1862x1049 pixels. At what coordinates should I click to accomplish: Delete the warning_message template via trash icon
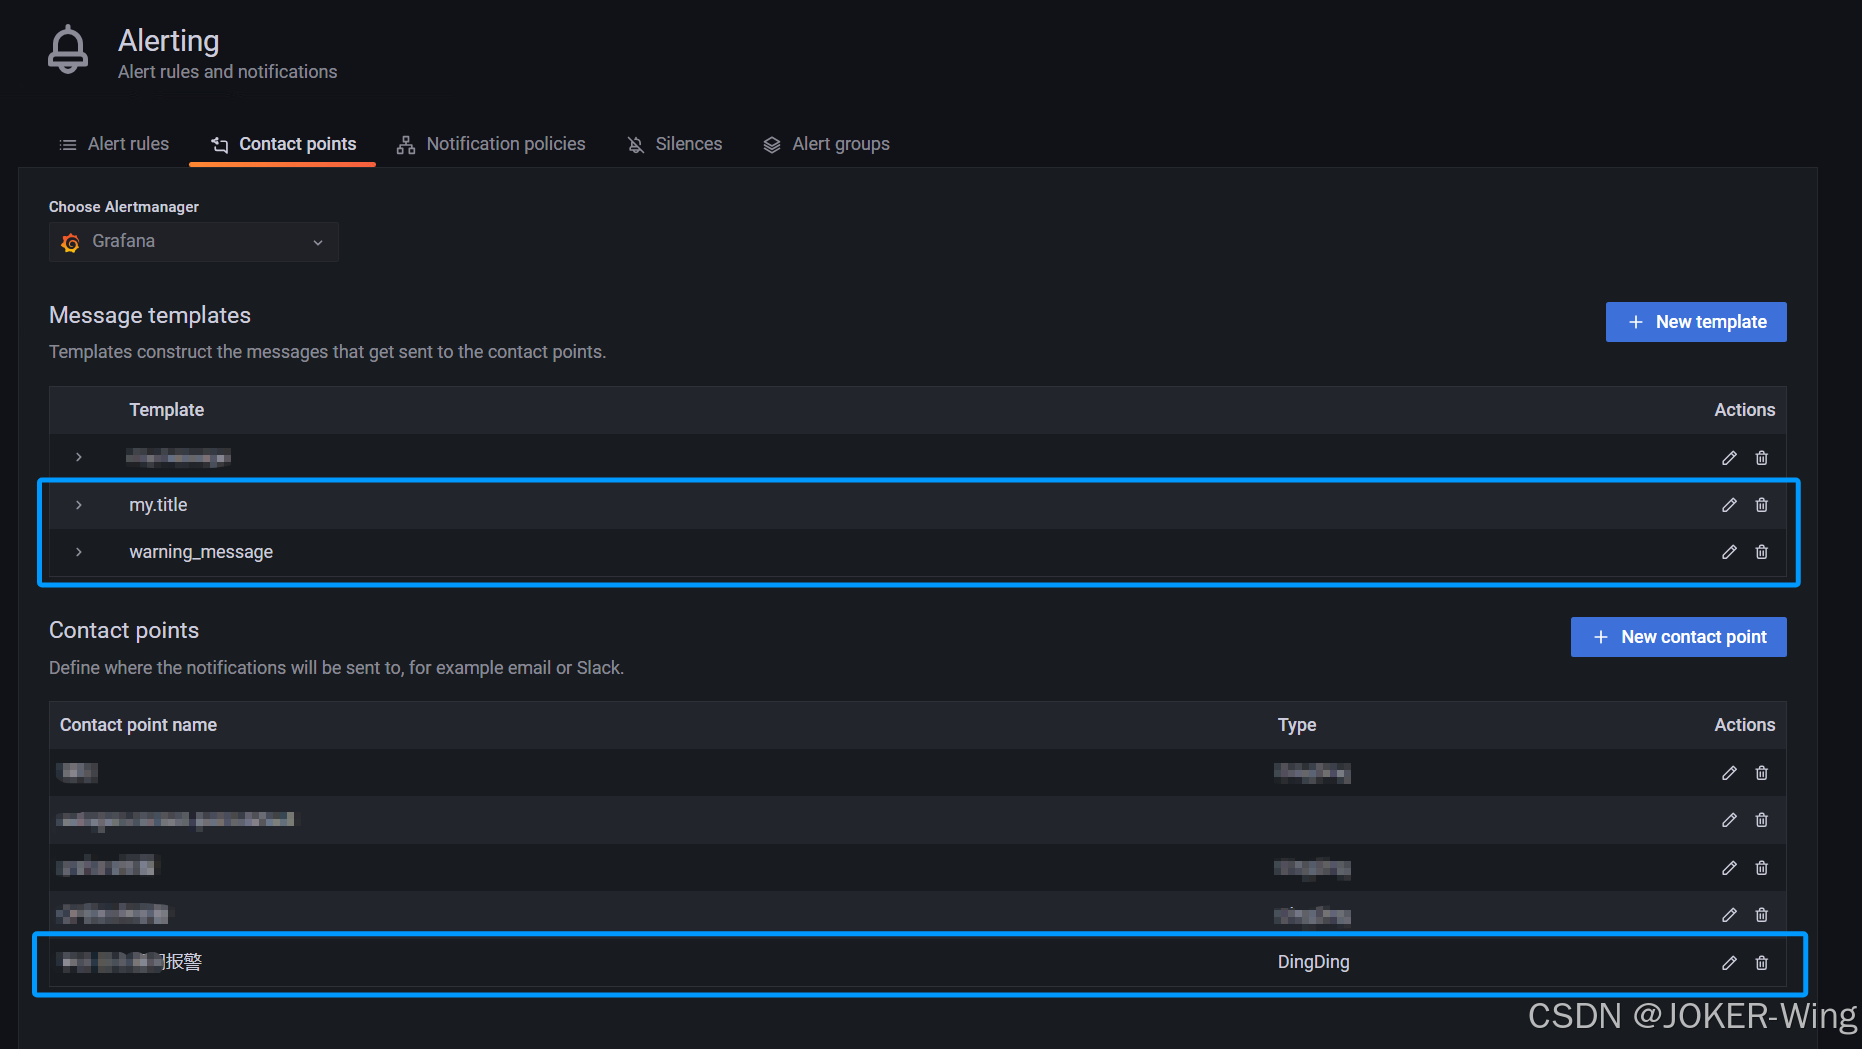point(1761,551)
